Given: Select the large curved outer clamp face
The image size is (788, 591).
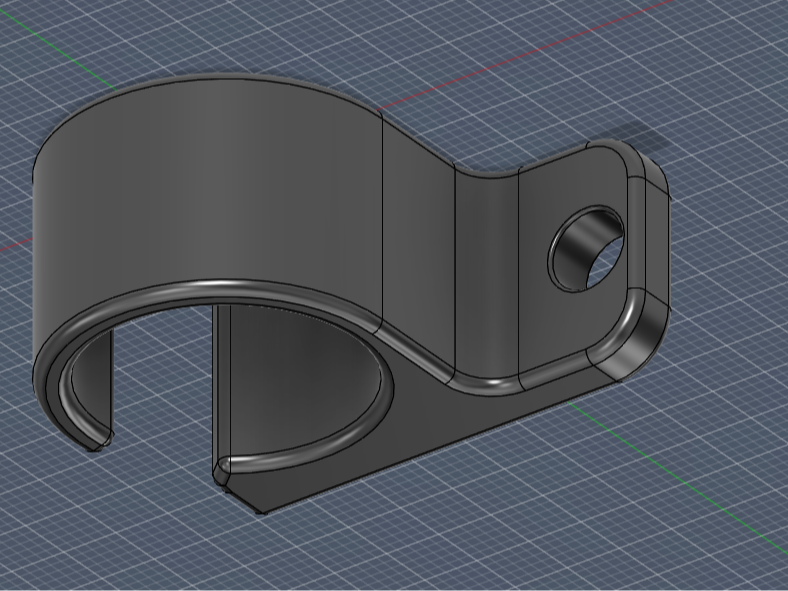Looking at the screenshot, I should pos(206,201).
